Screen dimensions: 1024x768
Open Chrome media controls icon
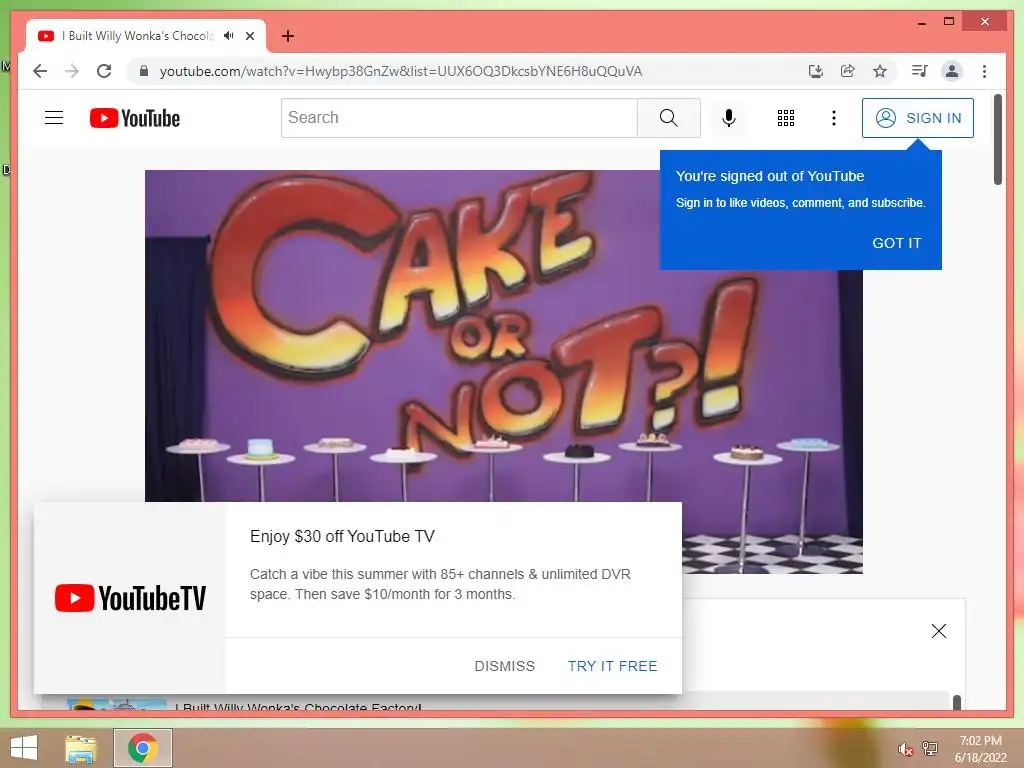[x=920, y=71]
